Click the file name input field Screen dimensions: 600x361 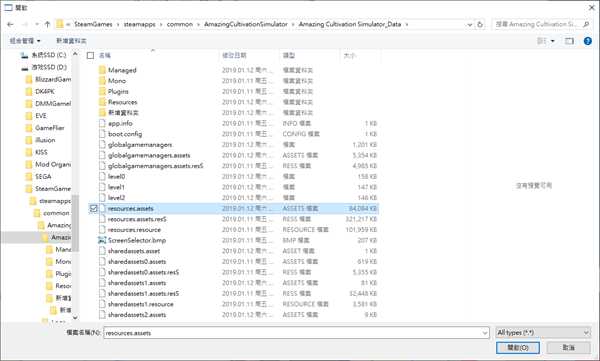[292, 333]
